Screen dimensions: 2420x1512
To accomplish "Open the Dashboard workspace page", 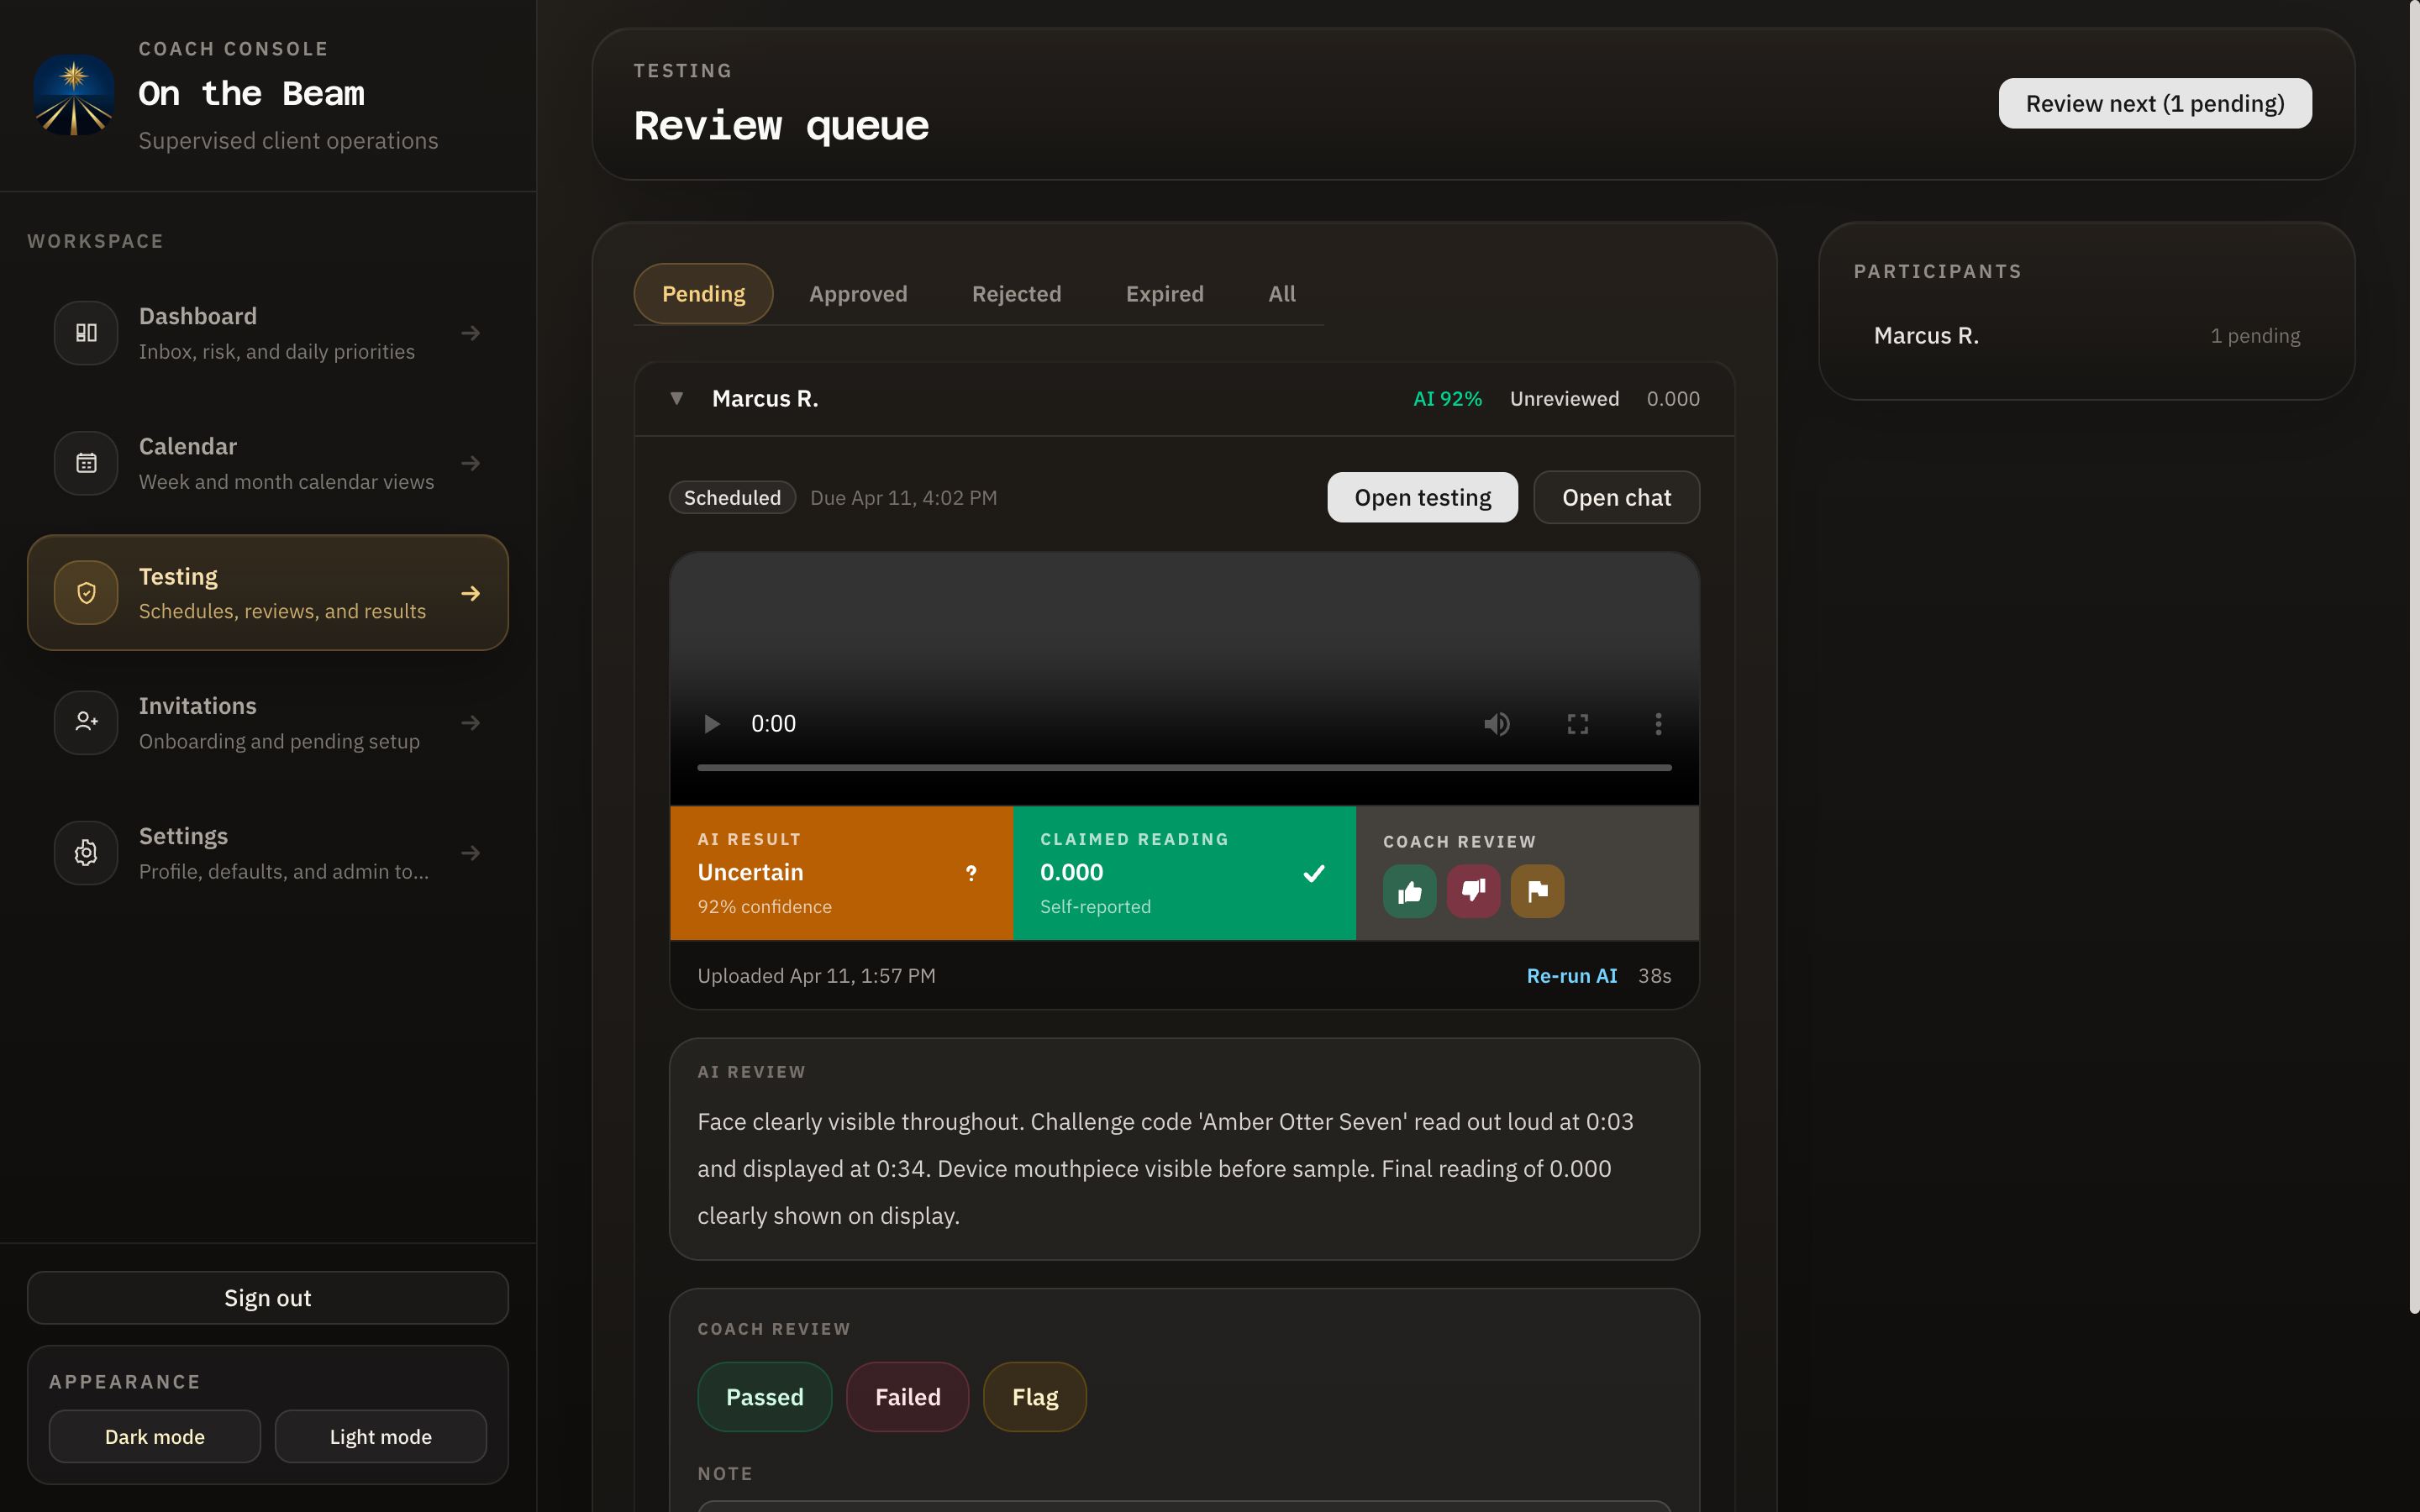I will [x=268, y=333].
